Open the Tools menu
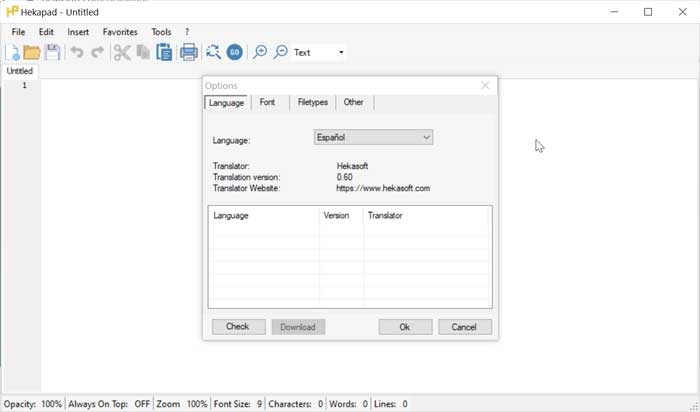The width and height of the screenshot is (700, 412). coord(161,32)
